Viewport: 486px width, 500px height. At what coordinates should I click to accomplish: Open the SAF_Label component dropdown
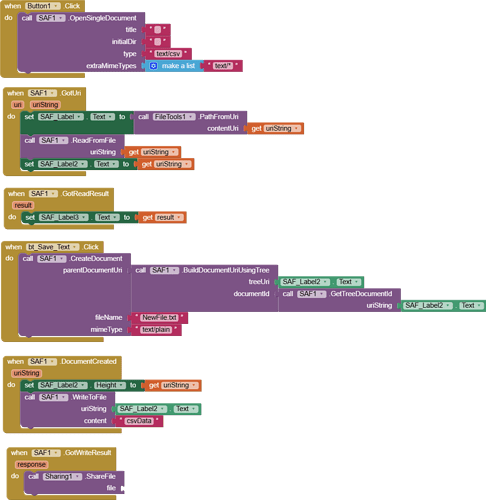click(61, 117)
